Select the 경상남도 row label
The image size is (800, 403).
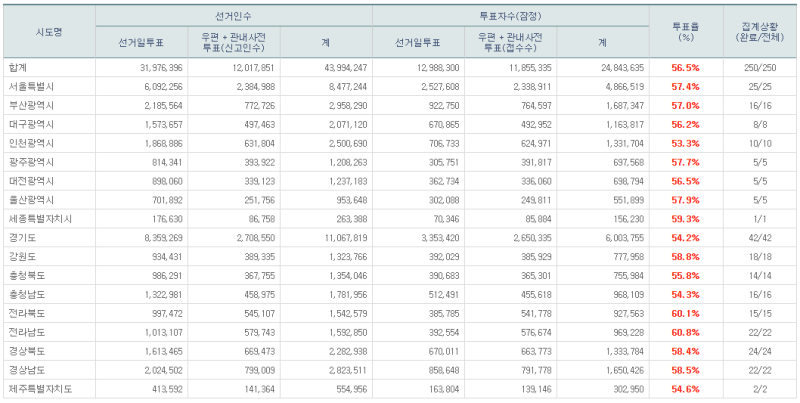pyautogui.click(x=26, y=370)
